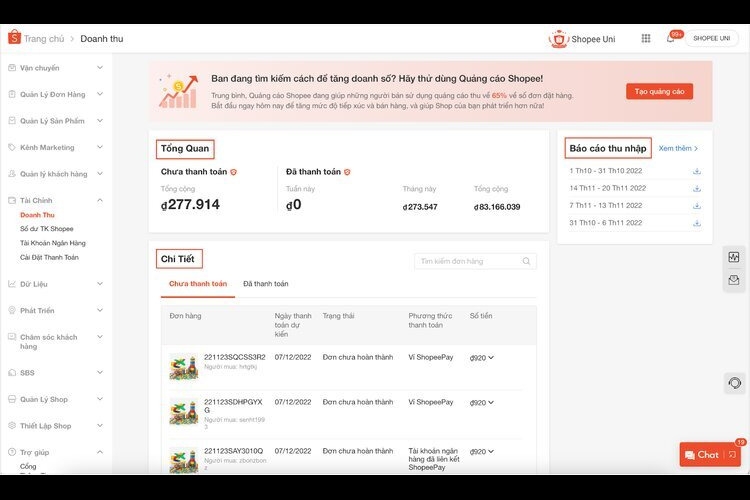Expand the Quản Lý Shop chevron
This screenshot has width=750, height=500.
pyautogui.click(x=100, y=399)
